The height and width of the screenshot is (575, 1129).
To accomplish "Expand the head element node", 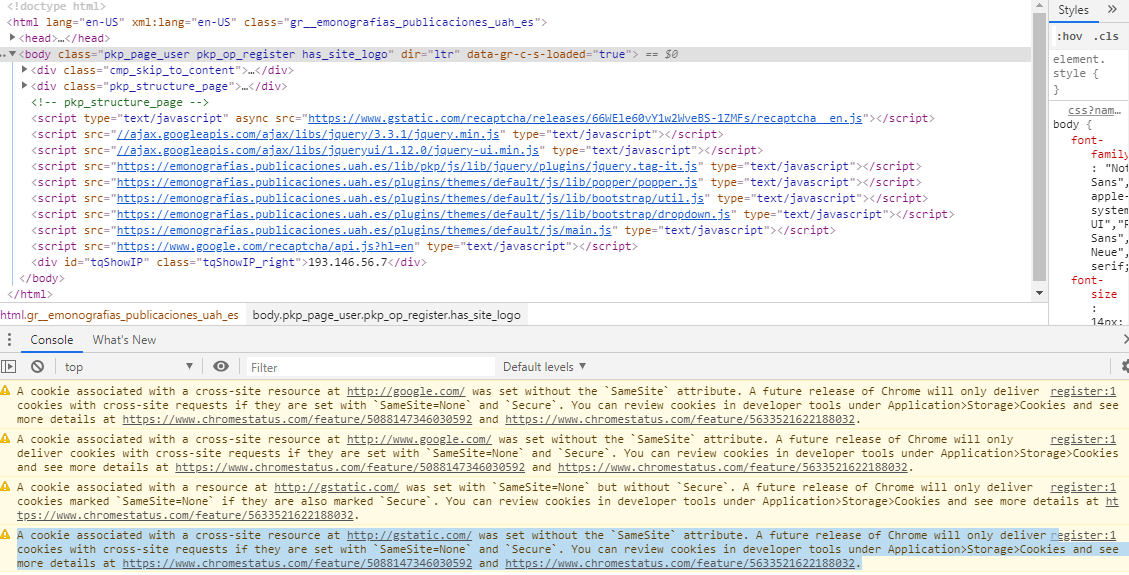I will [x=13, y=38].
